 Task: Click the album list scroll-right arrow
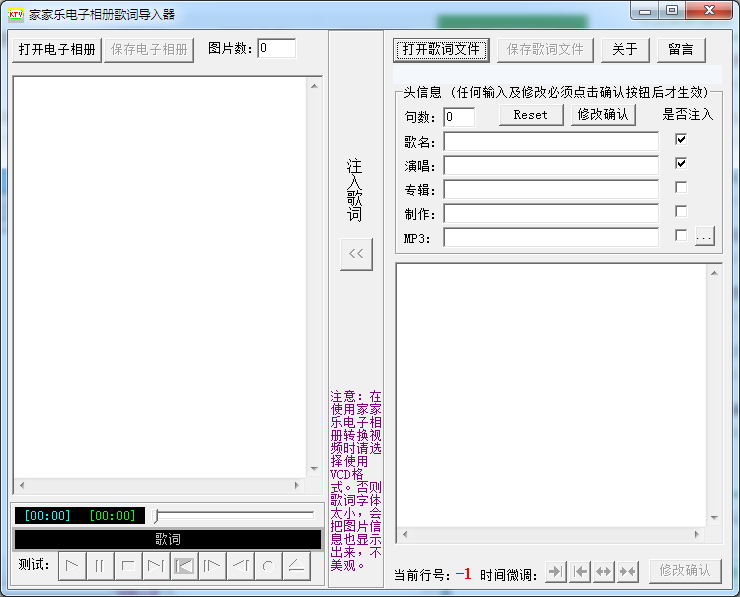click(297, 486)
